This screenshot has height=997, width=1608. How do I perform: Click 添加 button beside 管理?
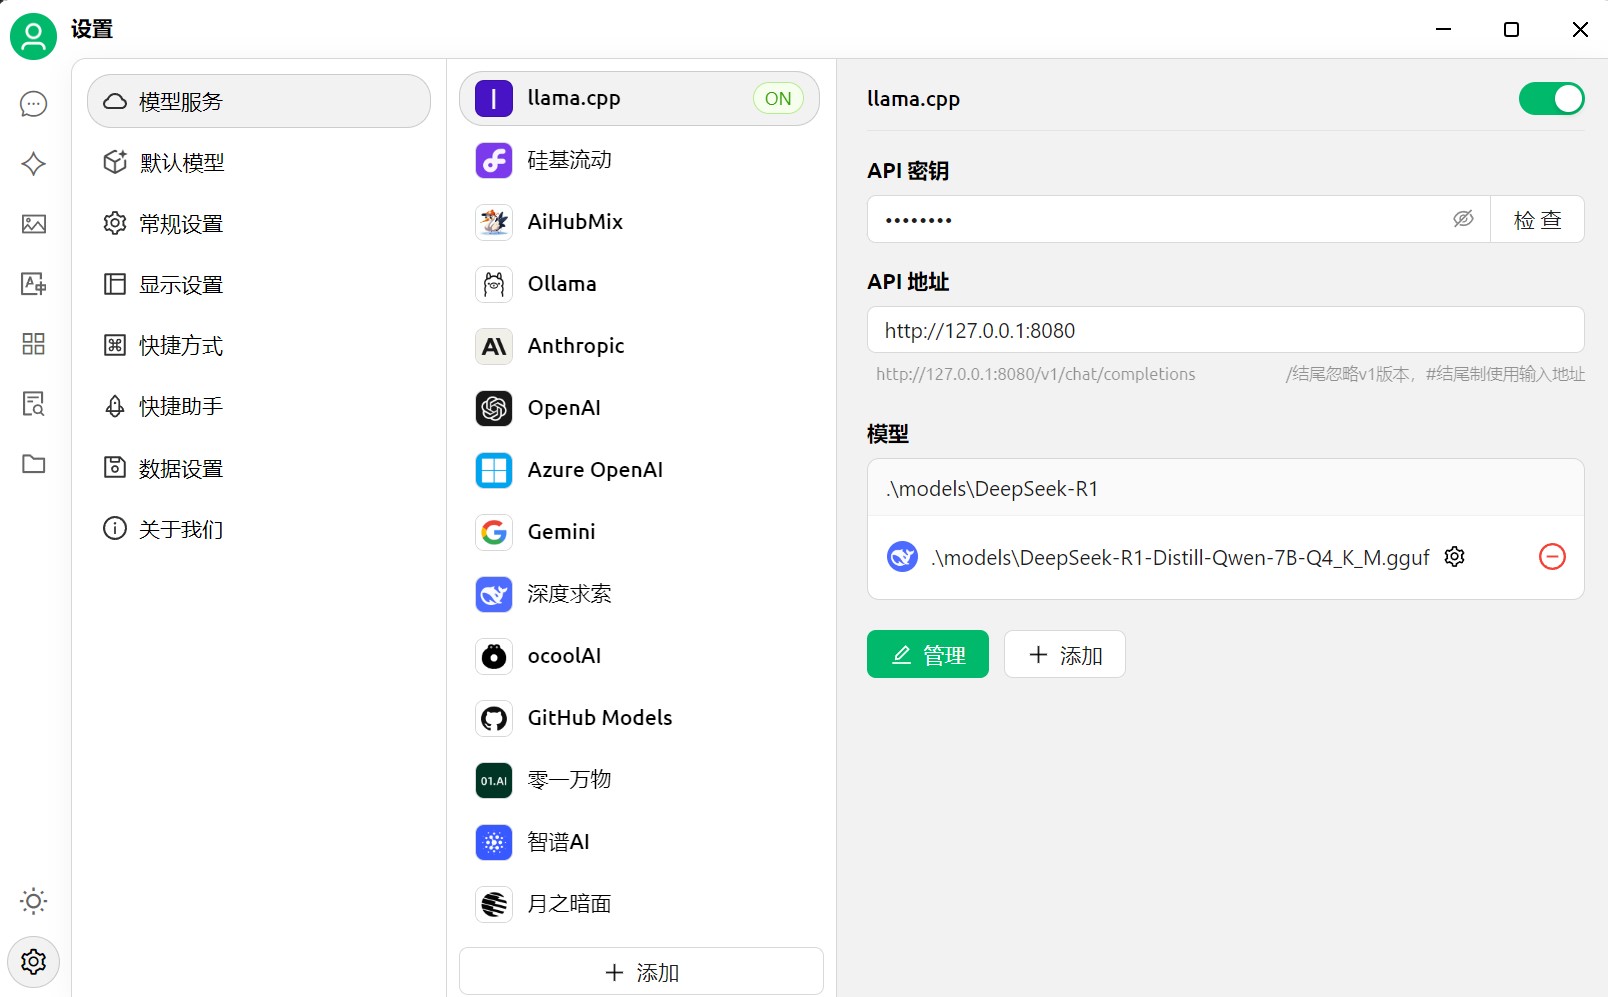1065,654
